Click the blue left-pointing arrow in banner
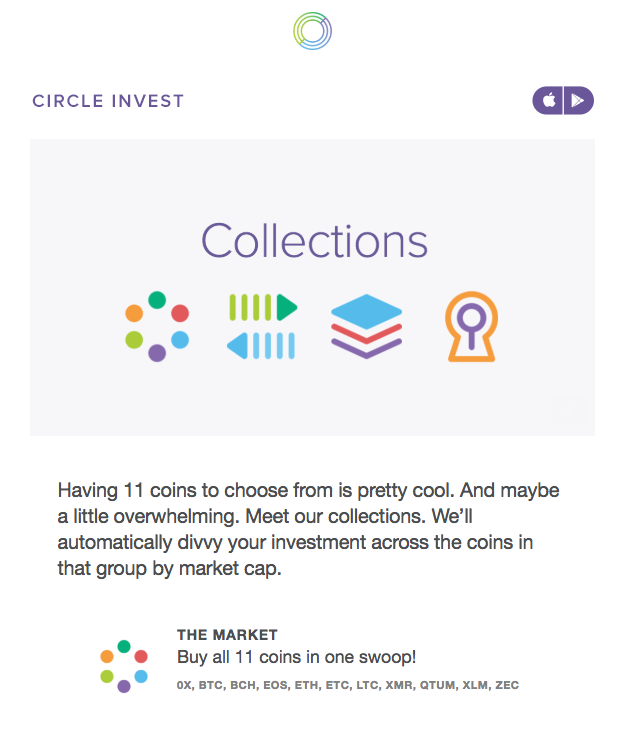Viewport: 625px width, 730px height. [237, 346]
